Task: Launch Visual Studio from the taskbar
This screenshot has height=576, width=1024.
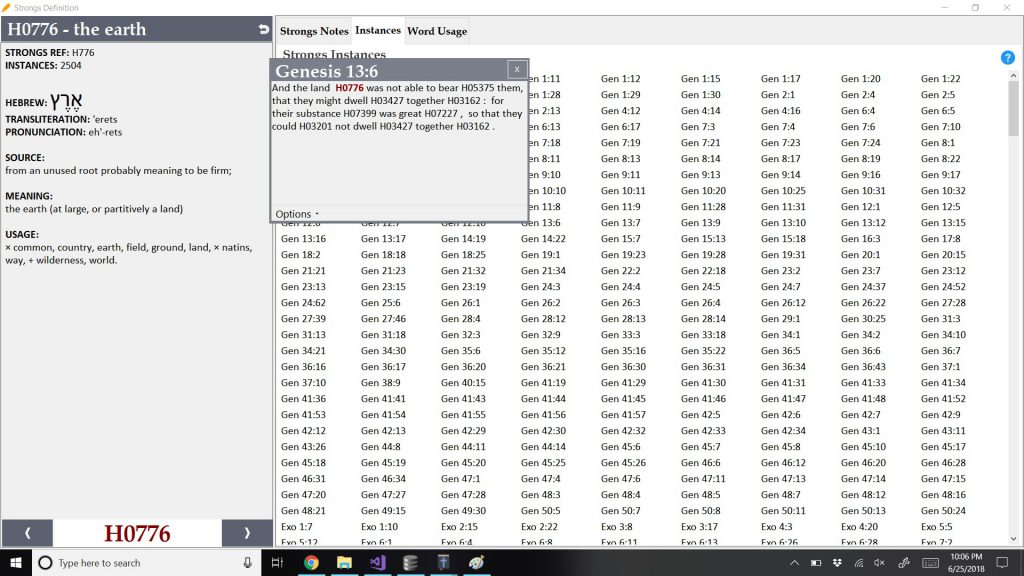Action: coord(377,563)
